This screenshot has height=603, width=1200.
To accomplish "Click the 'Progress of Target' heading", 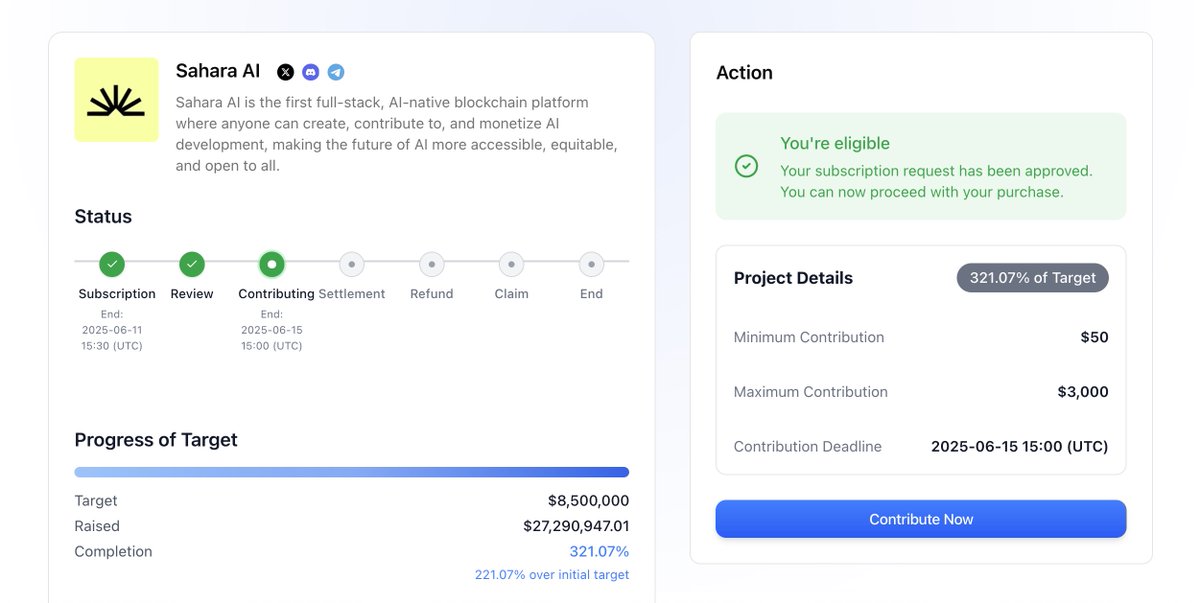I will click(156, 440).
